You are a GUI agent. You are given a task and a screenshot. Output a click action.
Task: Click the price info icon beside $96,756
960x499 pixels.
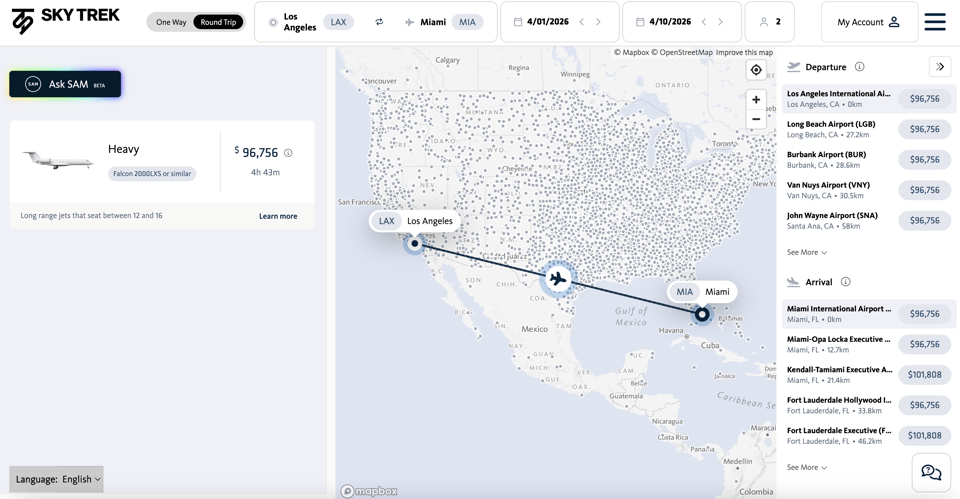(288, 153)
